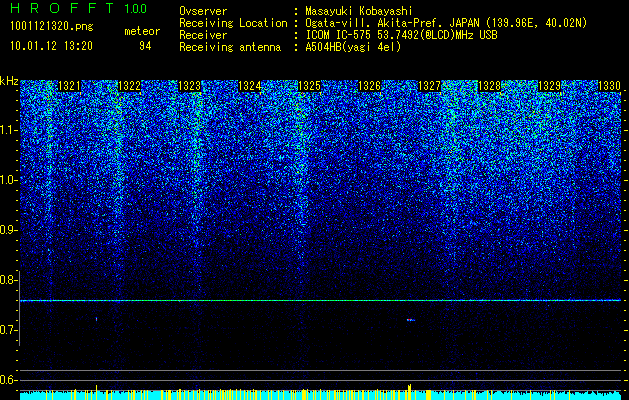Click the 'Ovserver' field label
This screenshot has height=400, width=629.
[203, 12]
